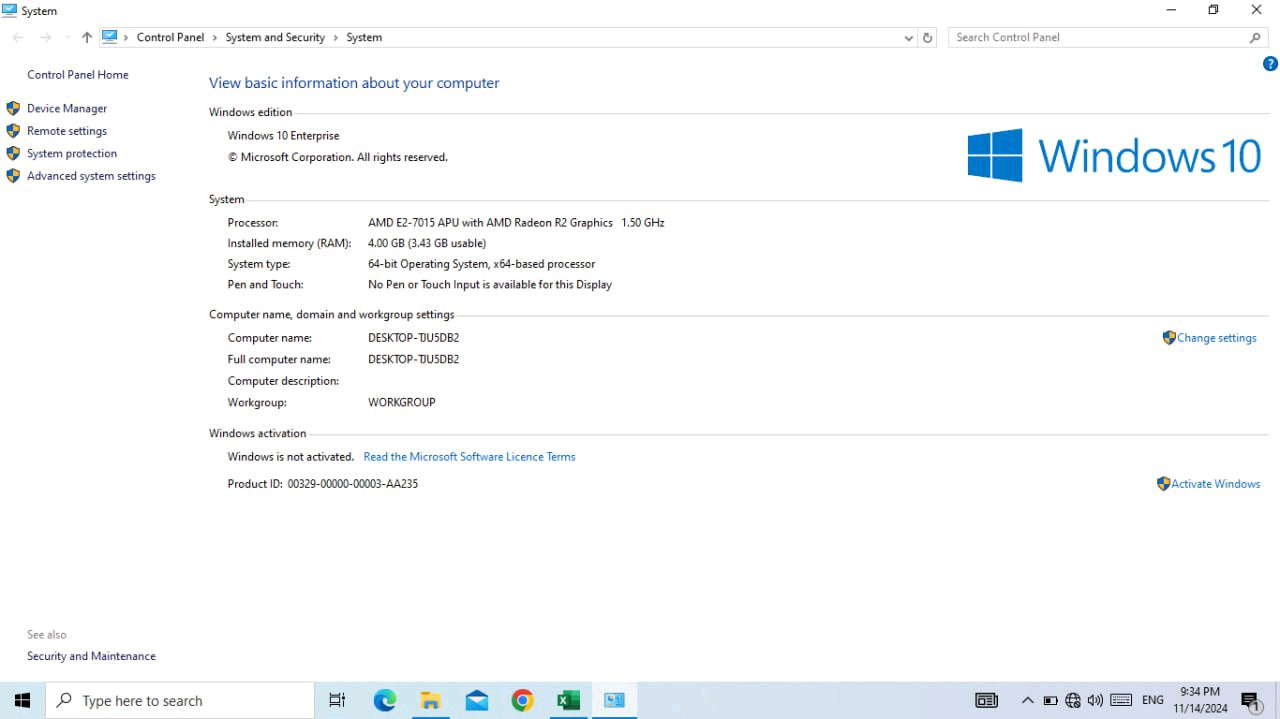The width and height of the screenshot is (1280, 719).
Task: Click 'No Pen or Touch Input' text
Action: coord(490,285)
